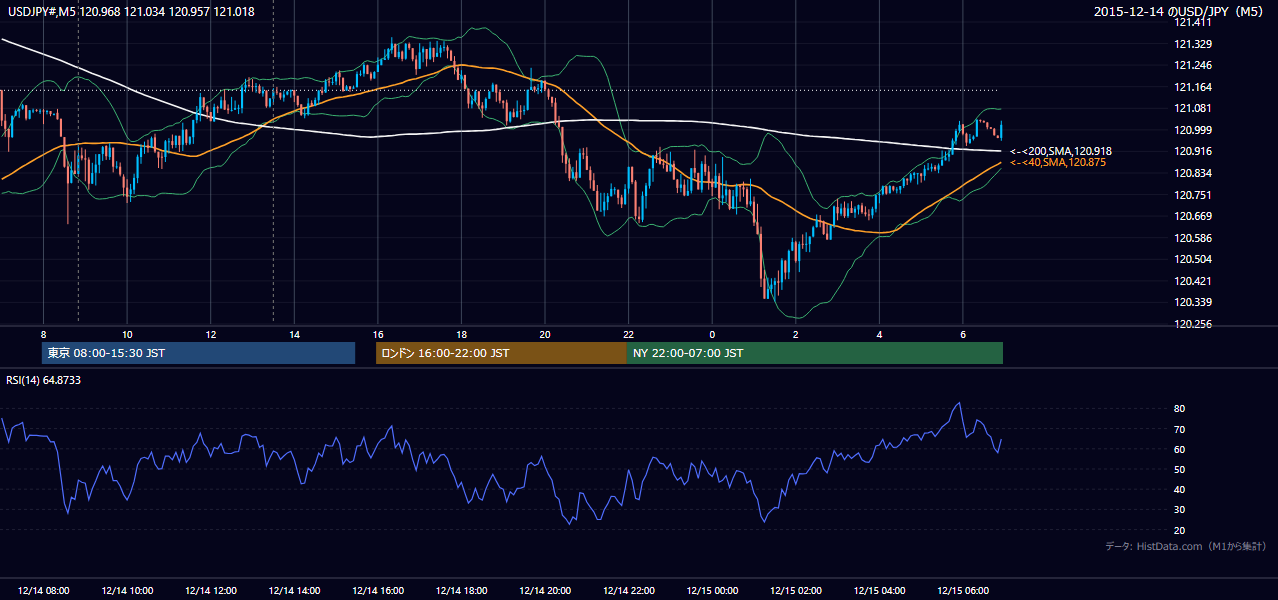
Task: Click the 12/14 16:00 date label
Action: pos(378,591)
